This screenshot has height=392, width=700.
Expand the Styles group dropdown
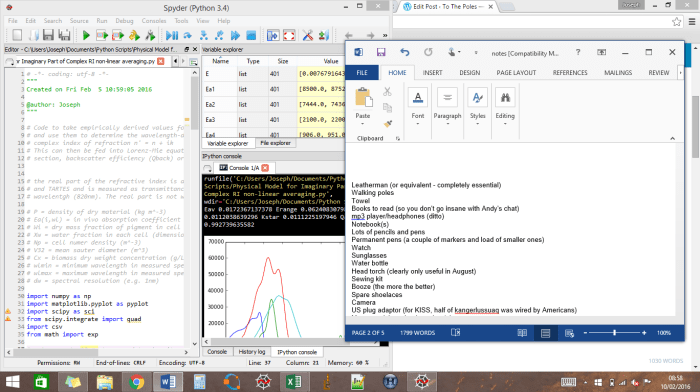[x=477, y=124]
